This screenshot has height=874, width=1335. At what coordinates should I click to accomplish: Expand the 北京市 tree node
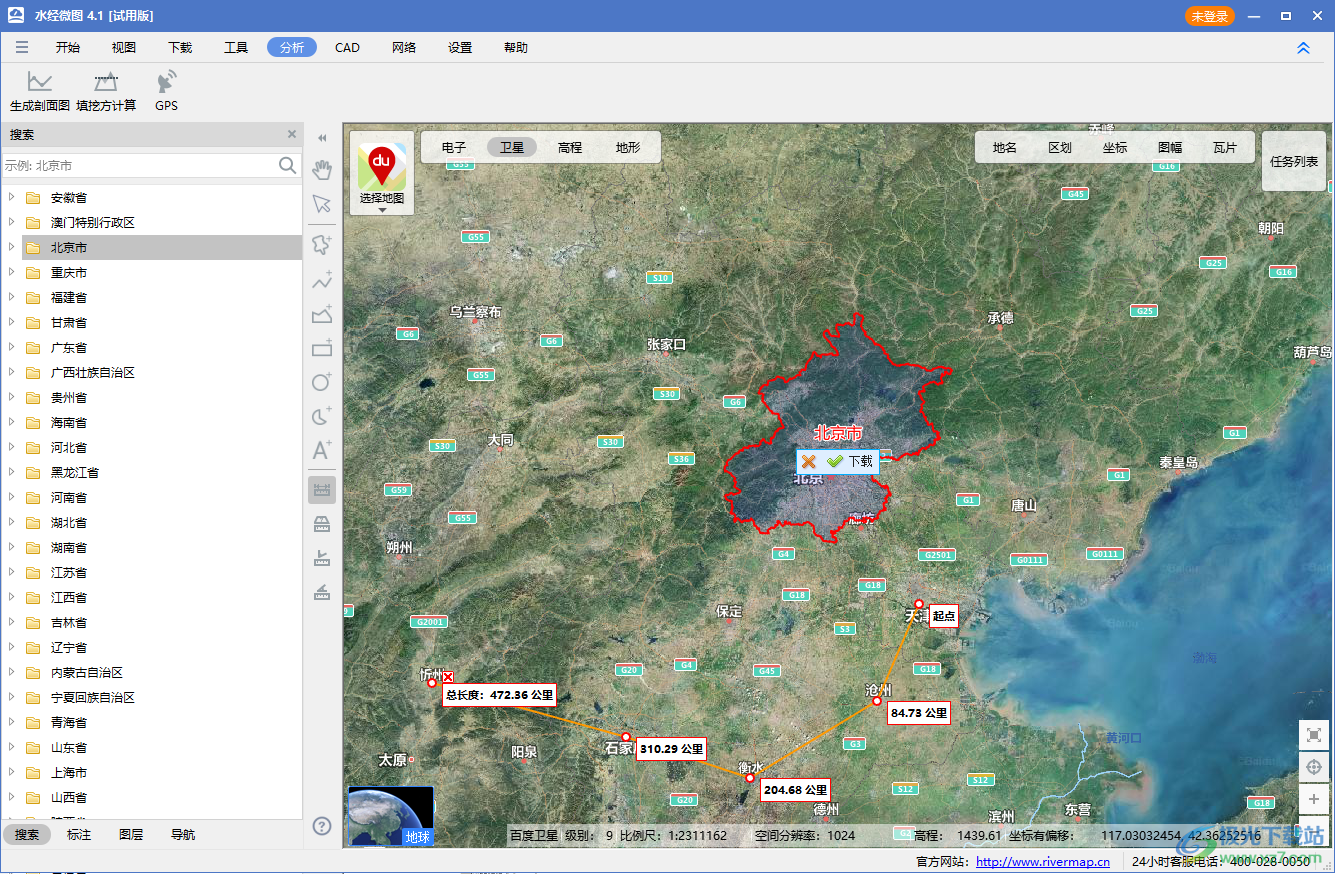point(12,247)
